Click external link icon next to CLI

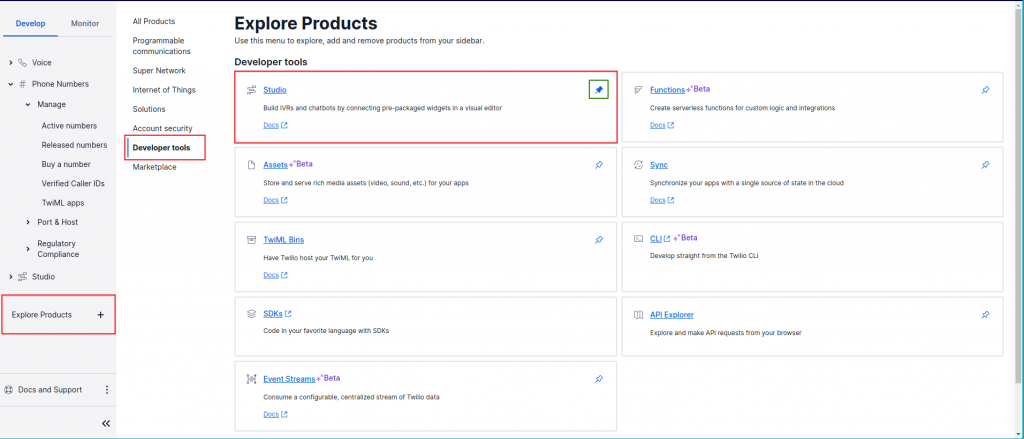coord(667,239)
